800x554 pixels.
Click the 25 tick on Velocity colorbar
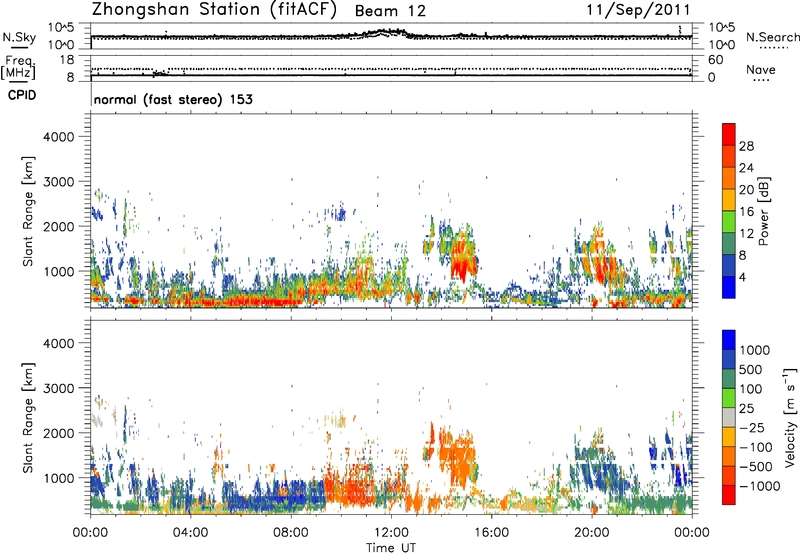pos(747,409)
